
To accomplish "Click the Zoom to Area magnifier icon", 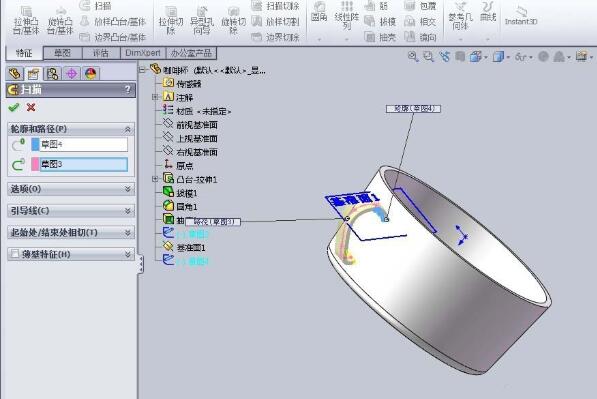I will 429,57.
